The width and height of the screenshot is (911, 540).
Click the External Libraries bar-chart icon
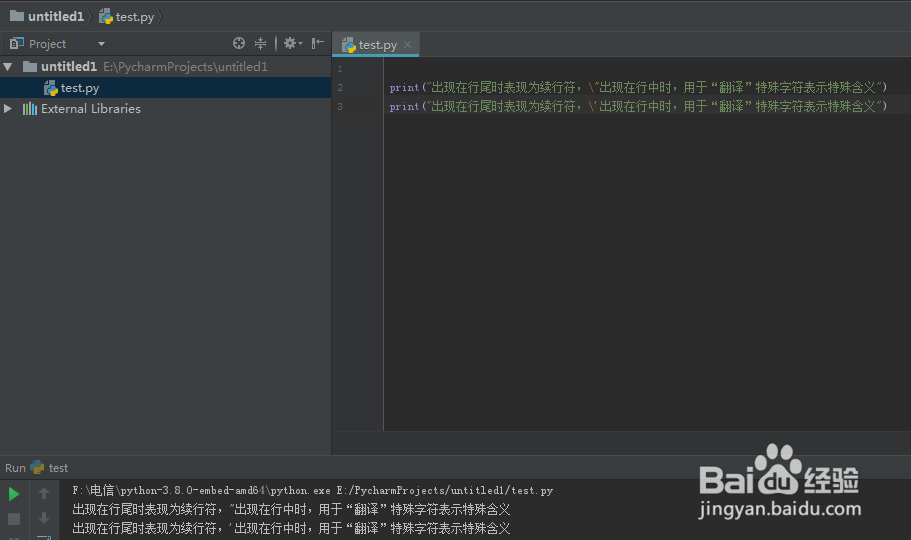click(30, 109)
